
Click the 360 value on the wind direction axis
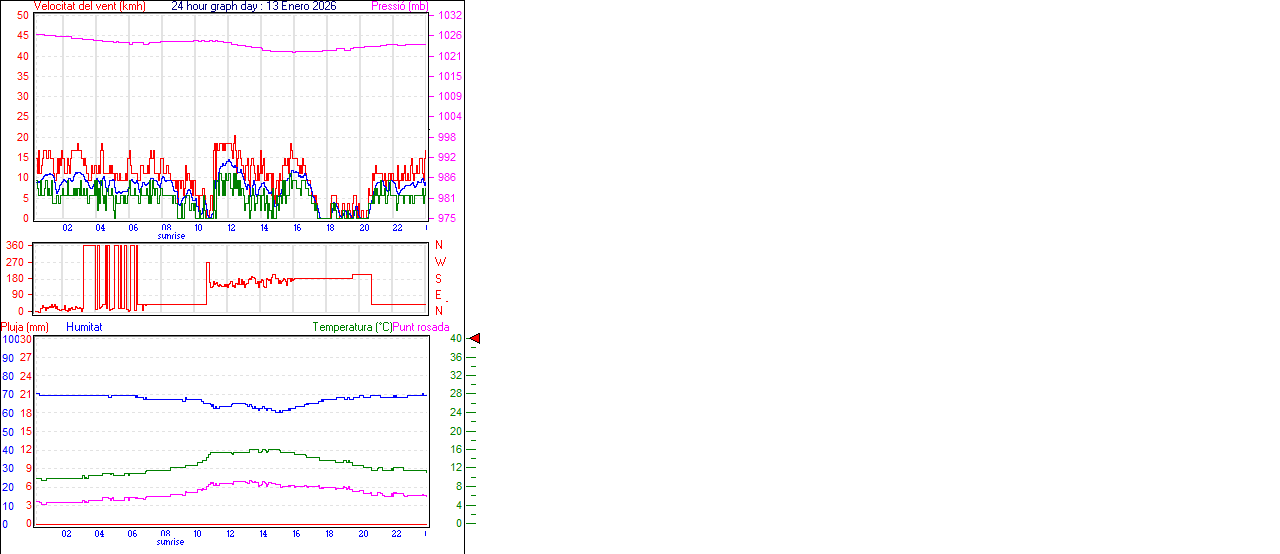(x=15, y=245)
